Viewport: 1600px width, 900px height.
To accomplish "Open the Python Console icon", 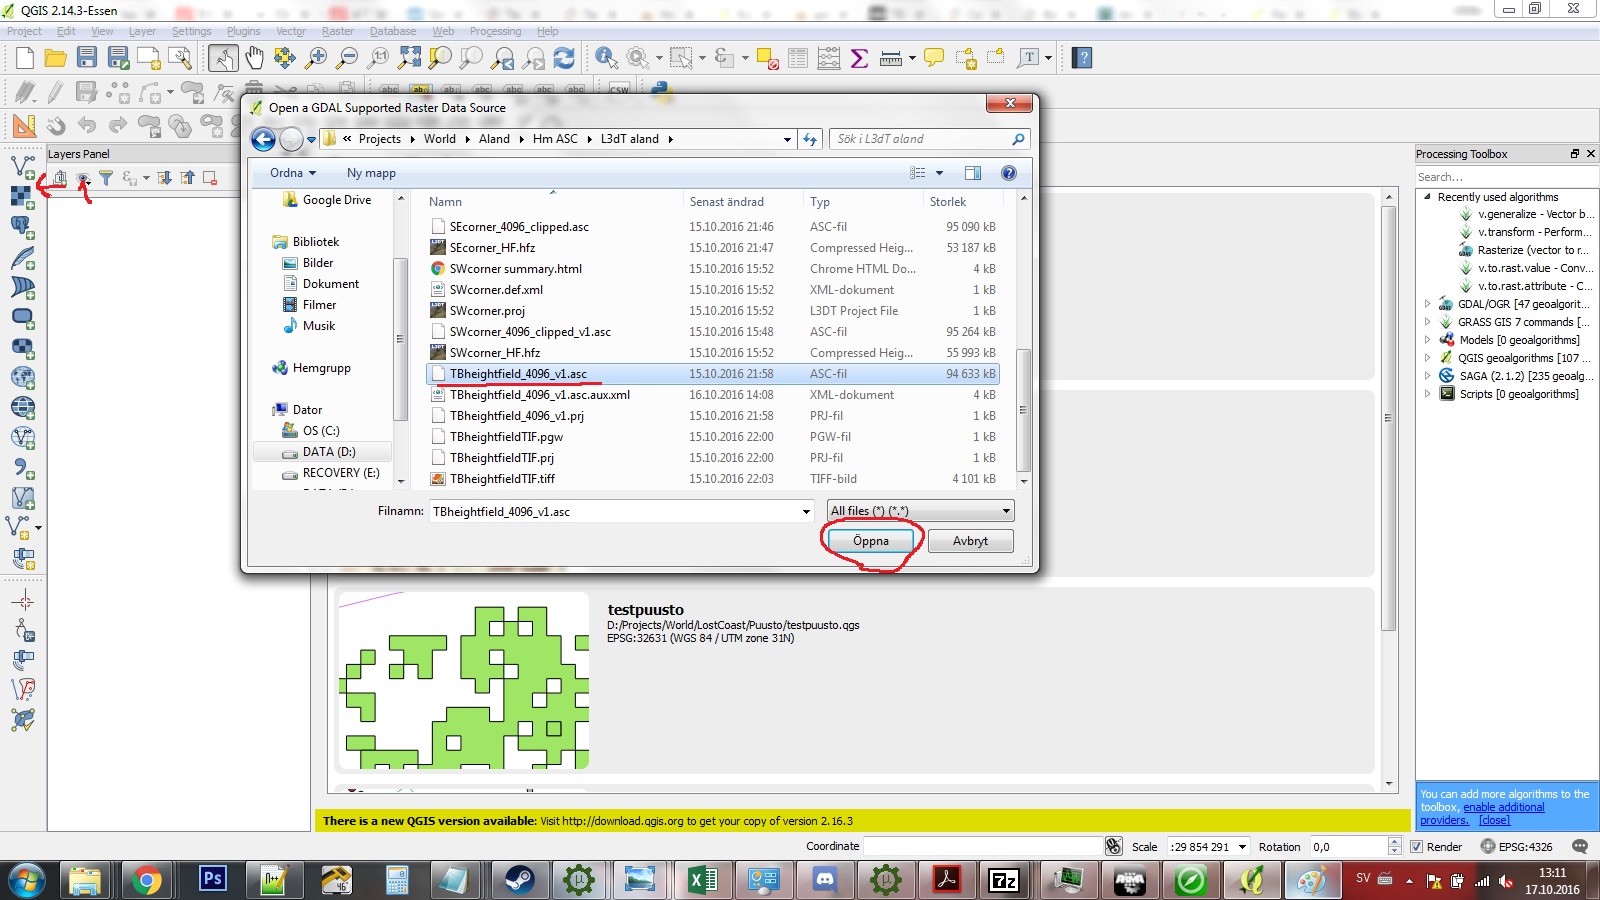I will pos(660,89).
